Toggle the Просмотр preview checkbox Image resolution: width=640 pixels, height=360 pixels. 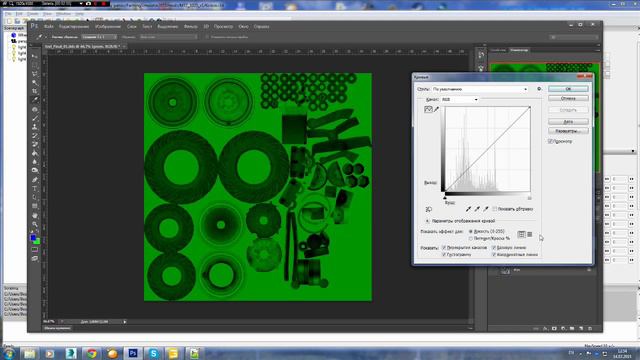pyautogui.click(x=550, y=141)
